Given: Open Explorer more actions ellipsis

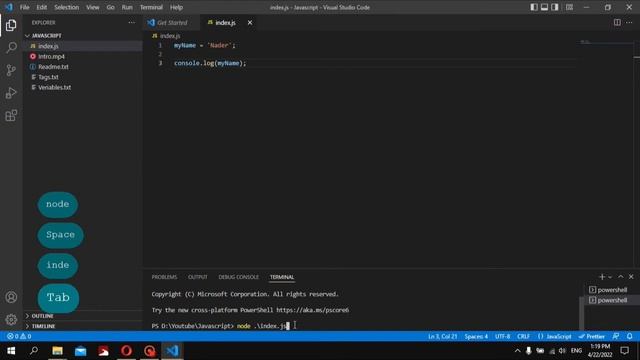Looking at the screenshot, I should click(131, 23).
